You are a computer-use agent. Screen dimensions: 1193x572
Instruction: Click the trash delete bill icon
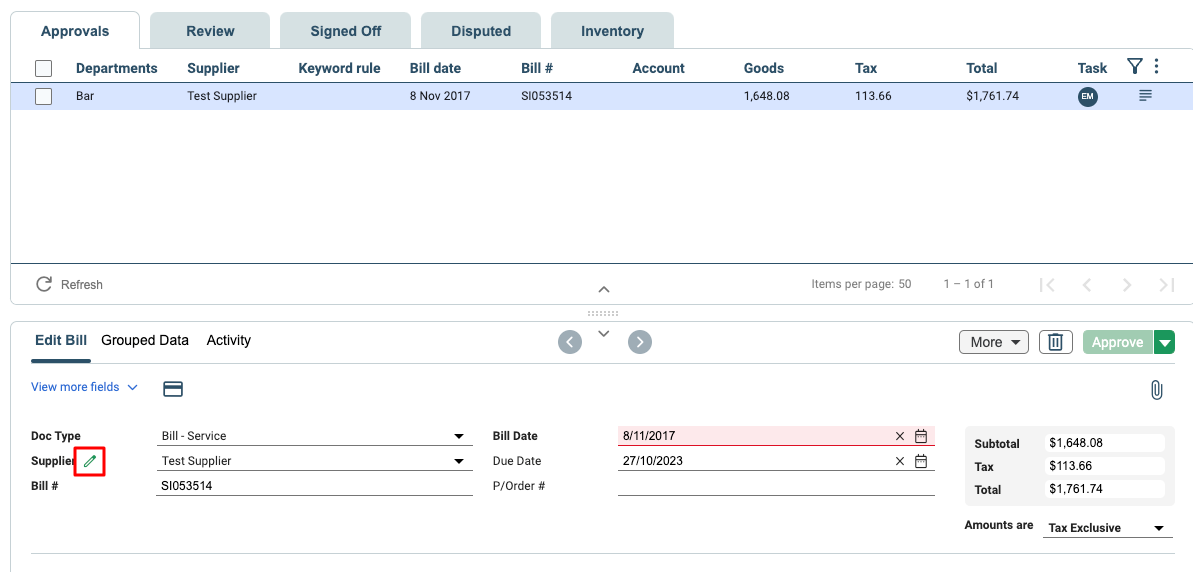pos(1054,342)
